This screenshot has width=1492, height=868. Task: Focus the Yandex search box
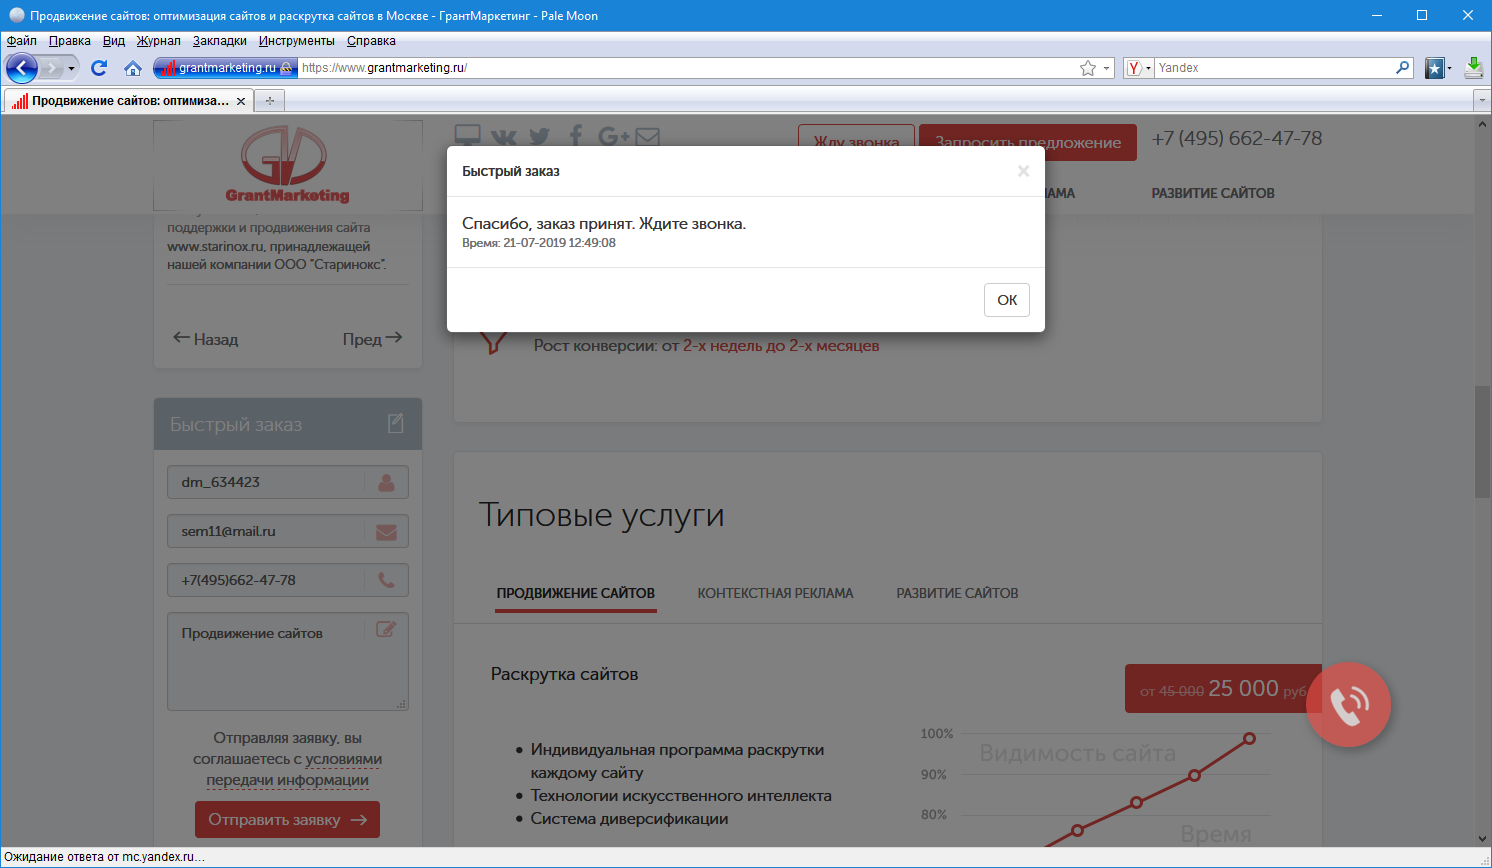click(x=1274, y=68)
